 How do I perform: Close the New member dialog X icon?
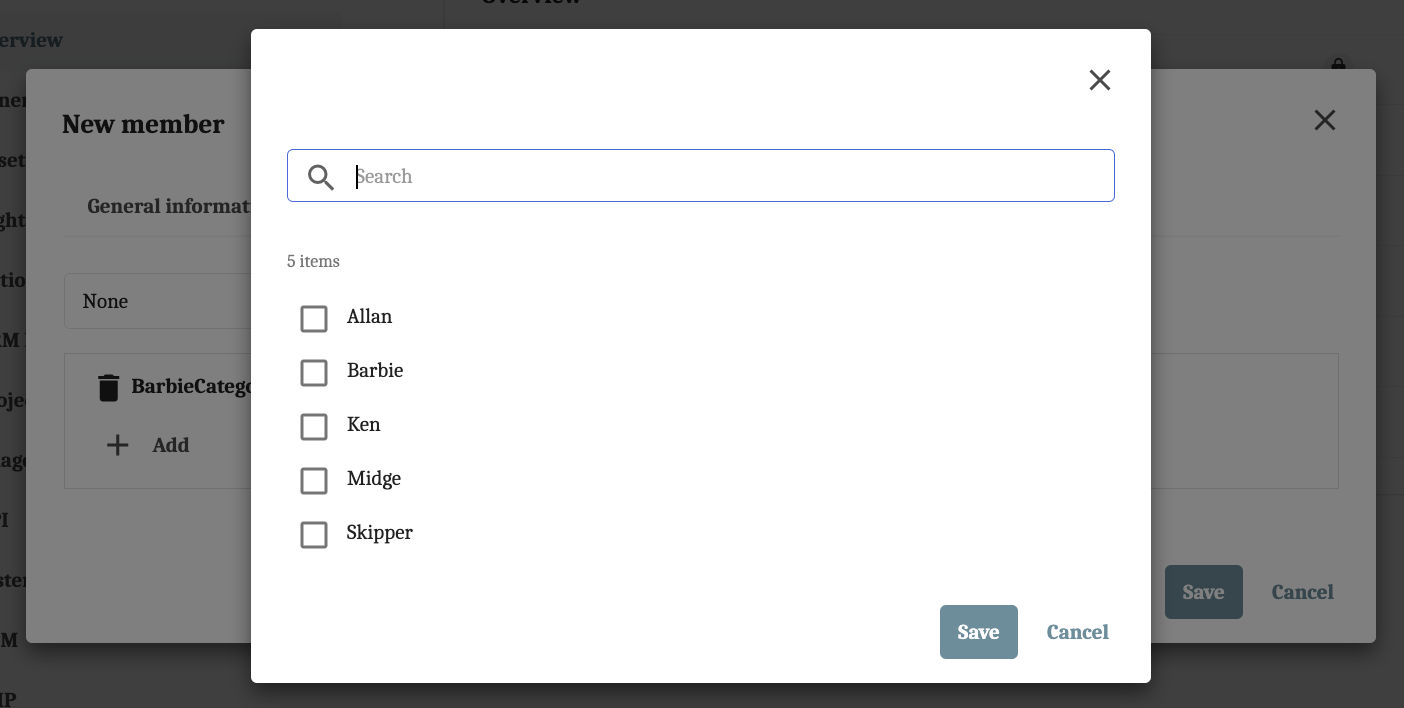(x=1324, y=119)
